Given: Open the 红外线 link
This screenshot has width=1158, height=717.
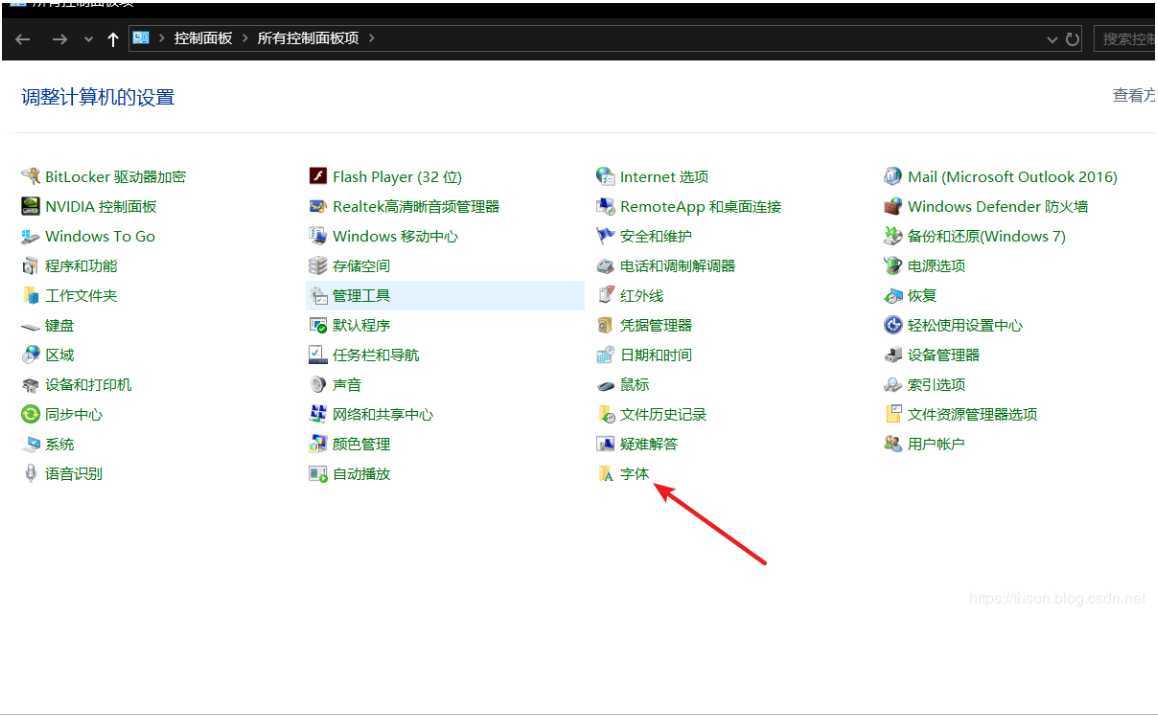Looking at the screenshot, I should click(x=641, y=295).
